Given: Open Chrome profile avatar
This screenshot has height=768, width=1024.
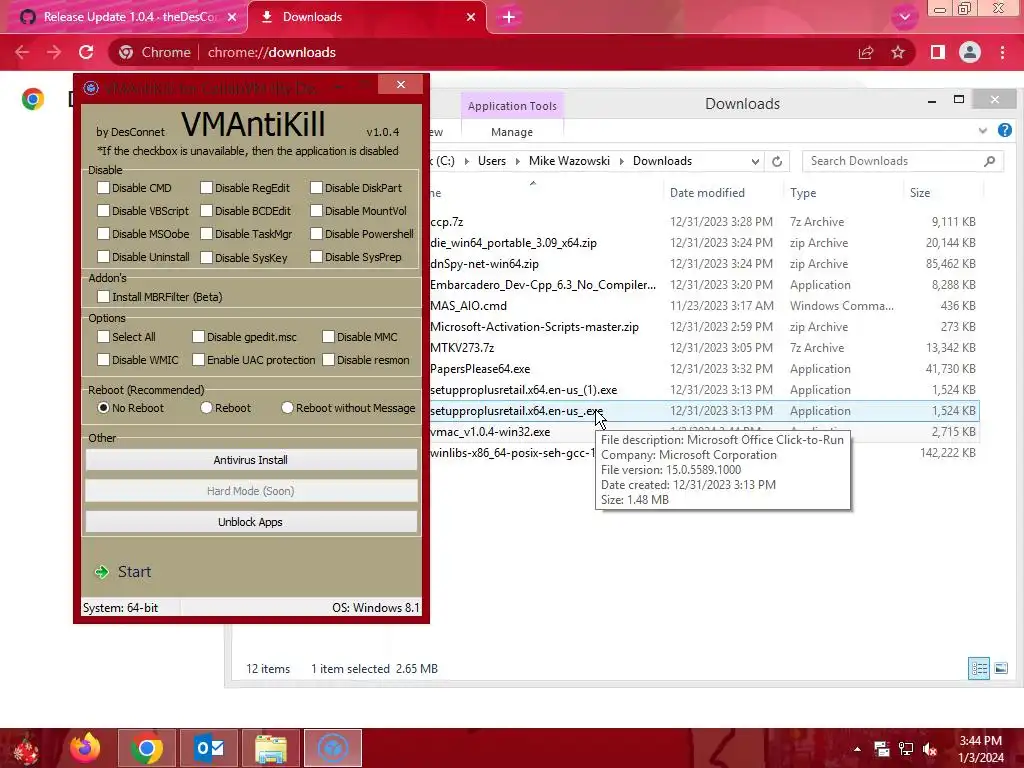Looking at the screenshot, I should click(x=970, y=52).
